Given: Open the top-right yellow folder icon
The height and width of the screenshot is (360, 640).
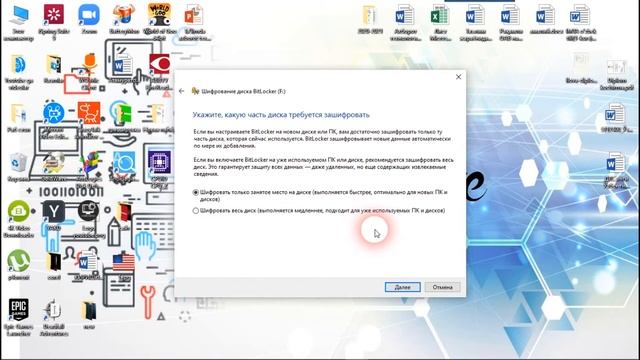Looking at the screenshot, I should coord(369,16).
